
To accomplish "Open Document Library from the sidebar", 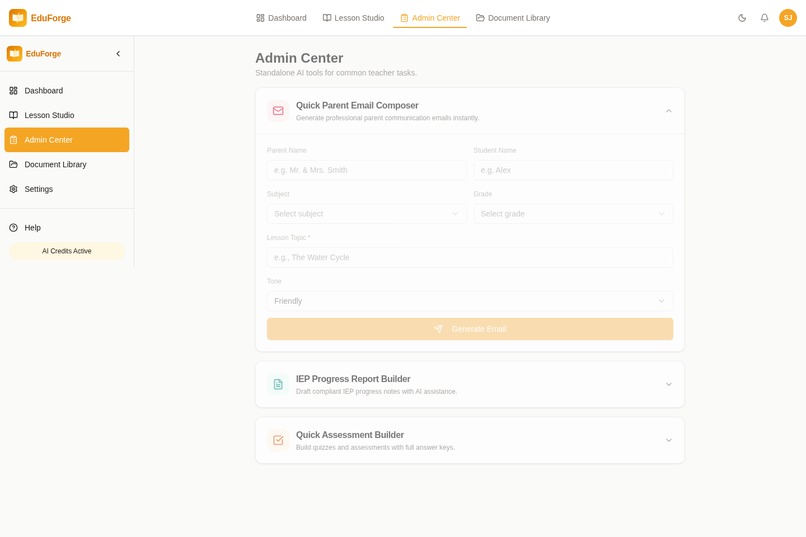I will tap(67, 164).
